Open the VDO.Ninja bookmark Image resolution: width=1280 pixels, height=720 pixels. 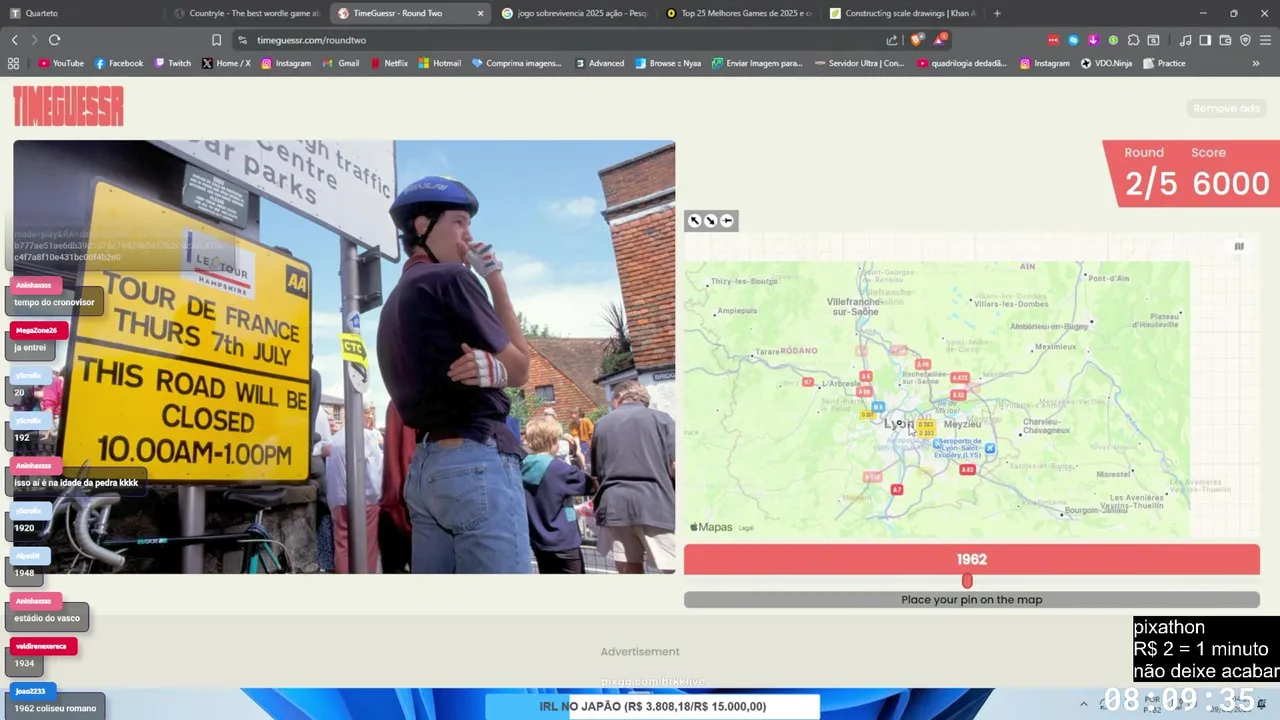[x=1106, y=63]
